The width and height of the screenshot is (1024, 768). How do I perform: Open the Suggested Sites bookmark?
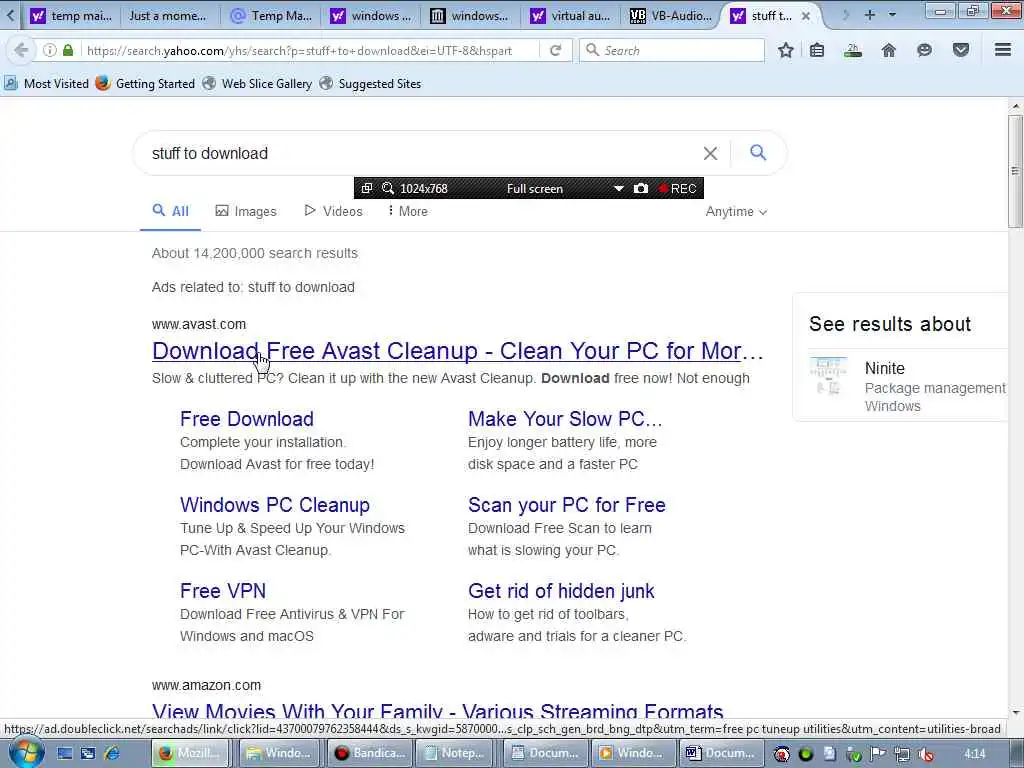coord(370,84)
